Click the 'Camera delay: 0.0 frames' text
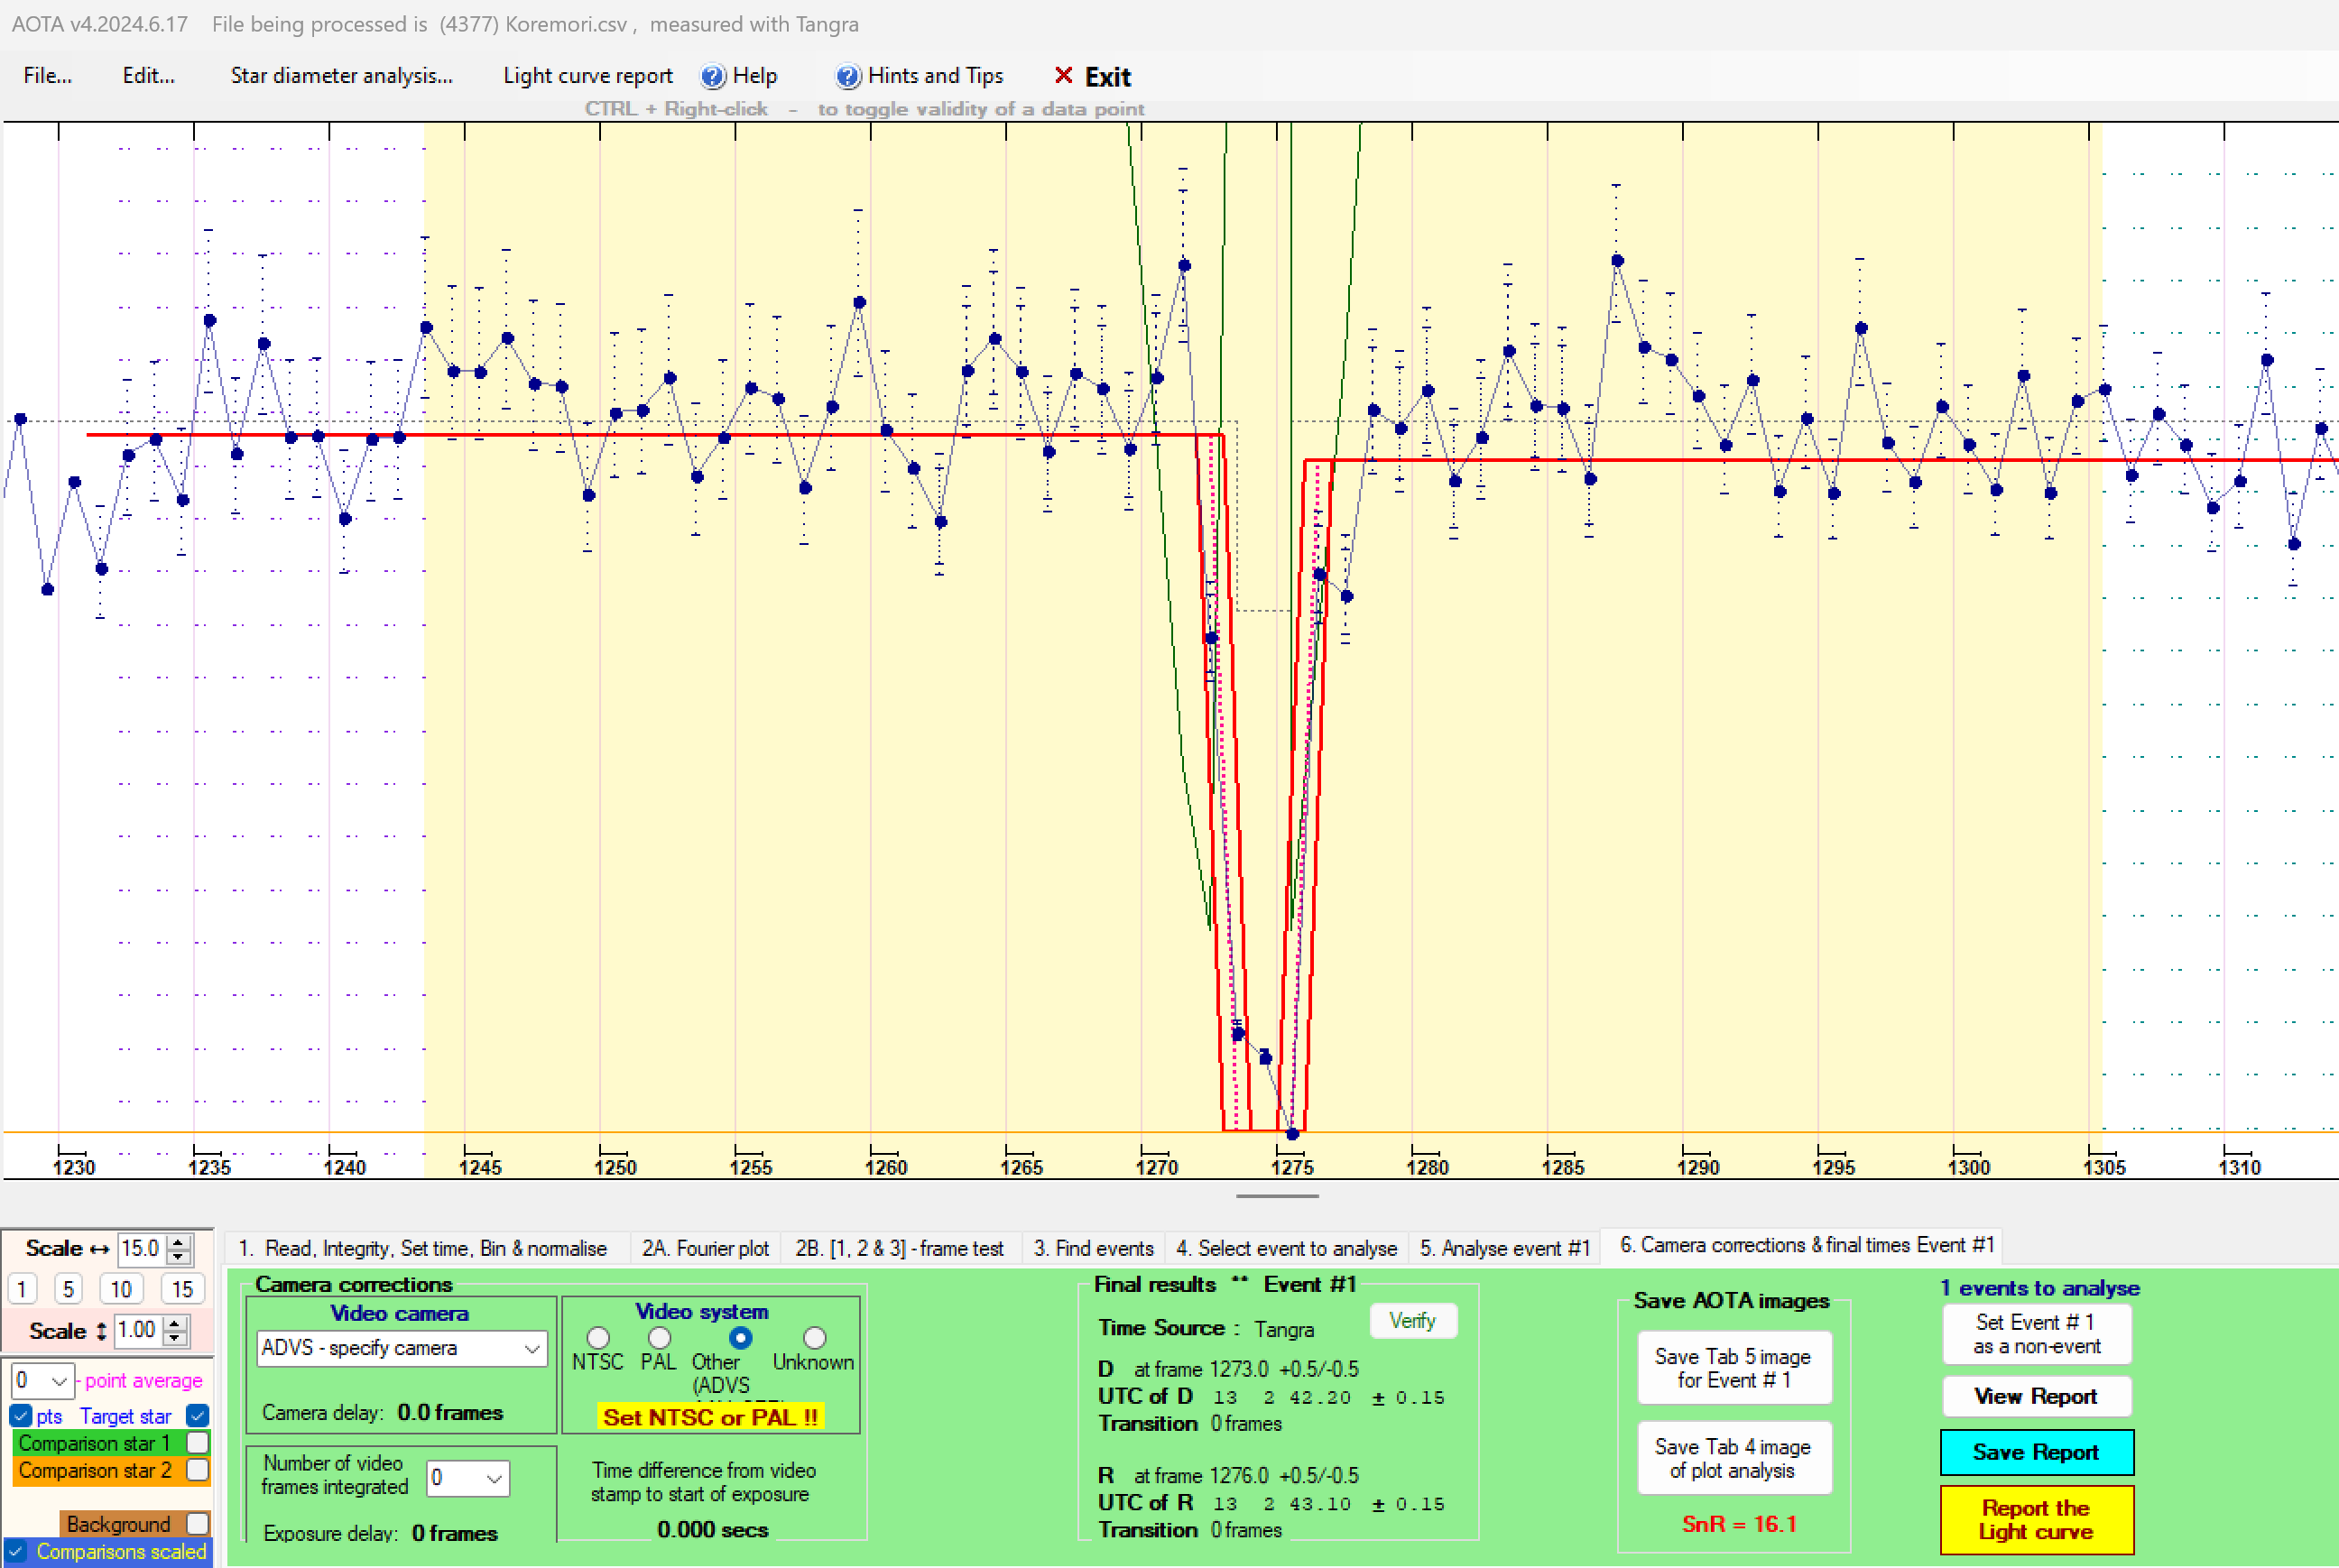This screenshot has width=2339, height=1568. (382, 1412)
